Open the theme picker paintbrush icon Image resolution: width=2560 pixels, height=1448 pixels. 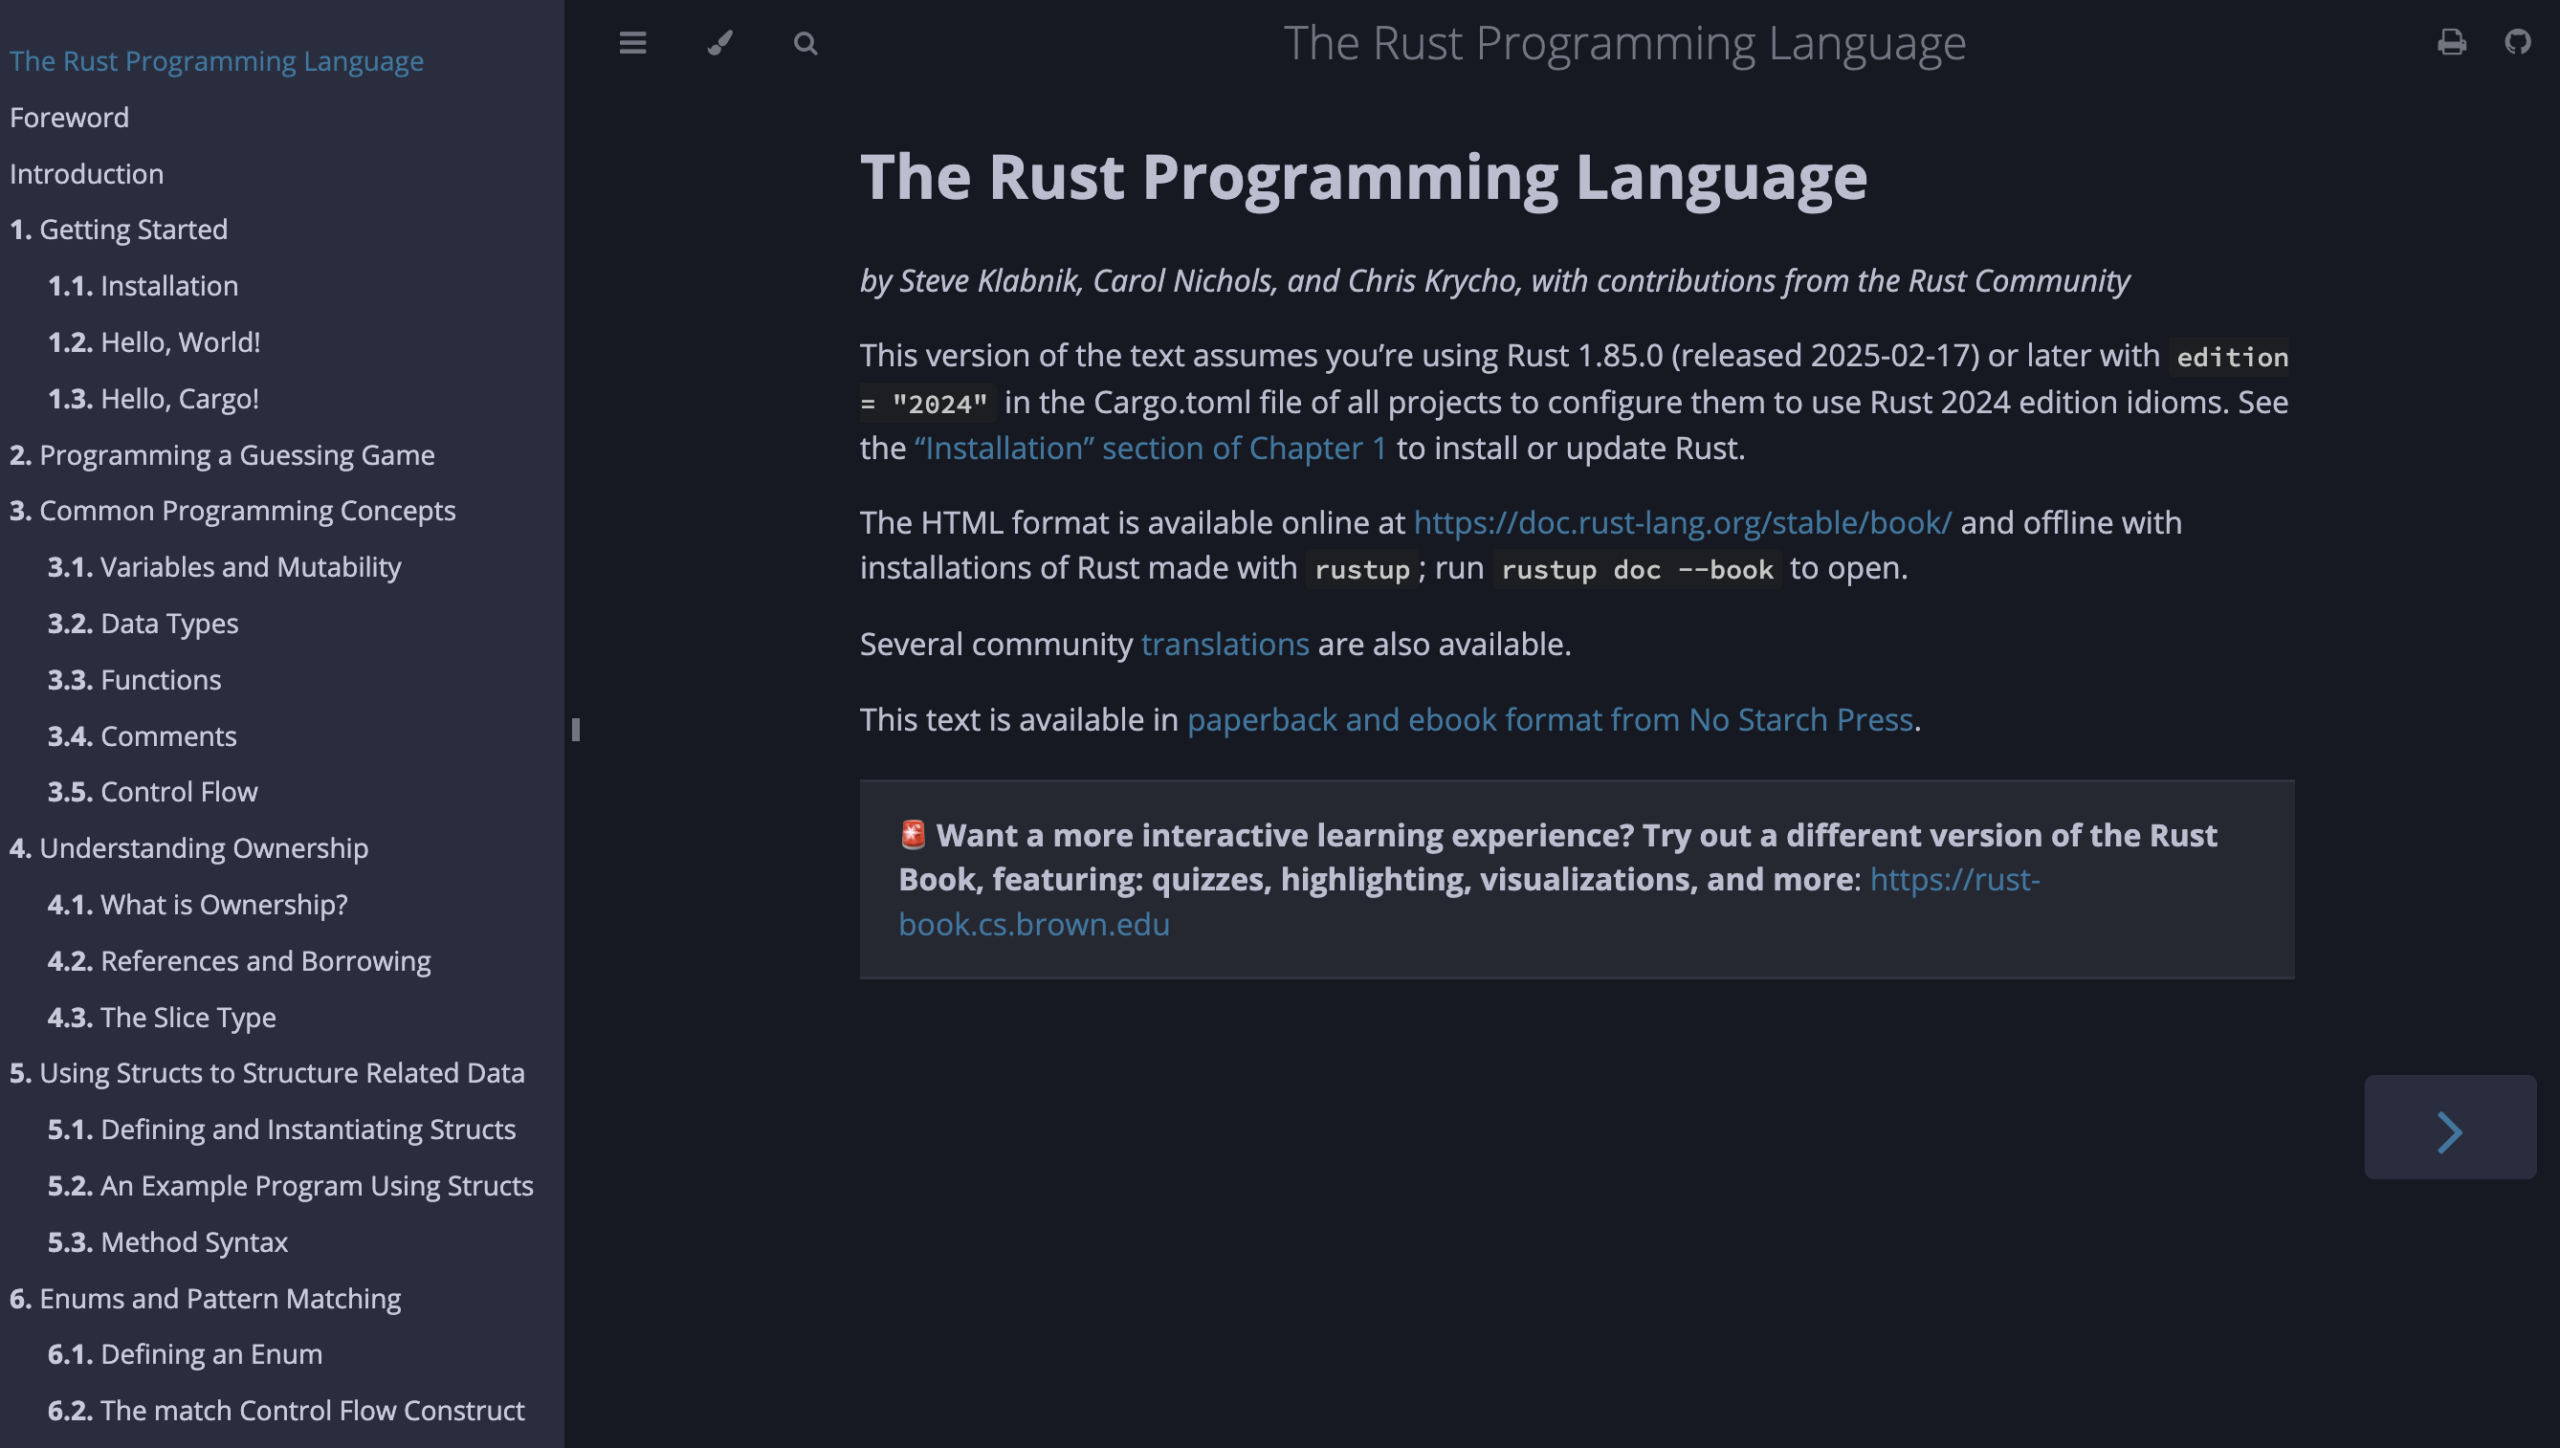[x=720, y=43]
